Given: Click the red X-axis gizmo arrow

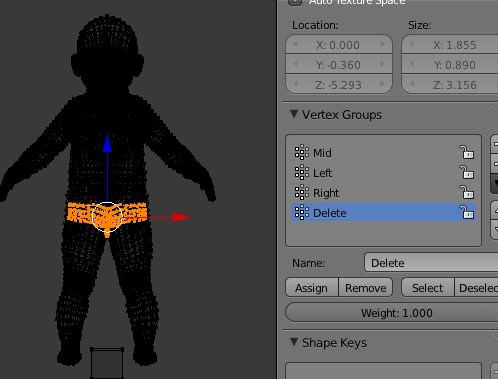Looking at the screenshot, I should click(x=181, y=217).
